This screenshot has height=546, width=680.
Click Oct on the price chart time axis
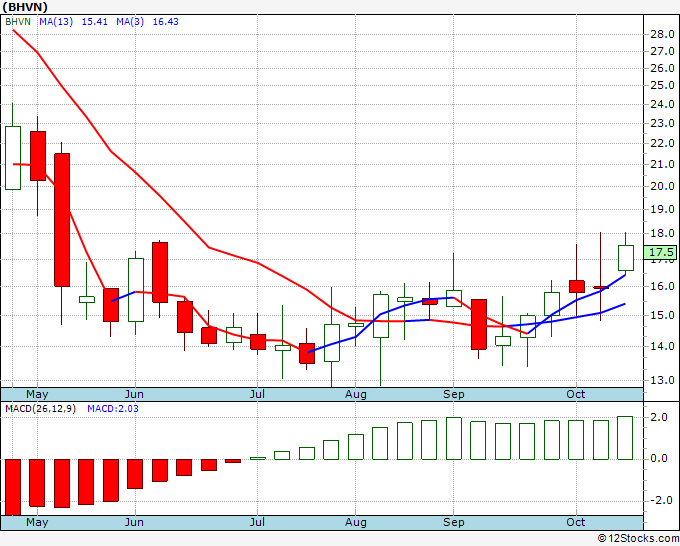coord(575,394)
